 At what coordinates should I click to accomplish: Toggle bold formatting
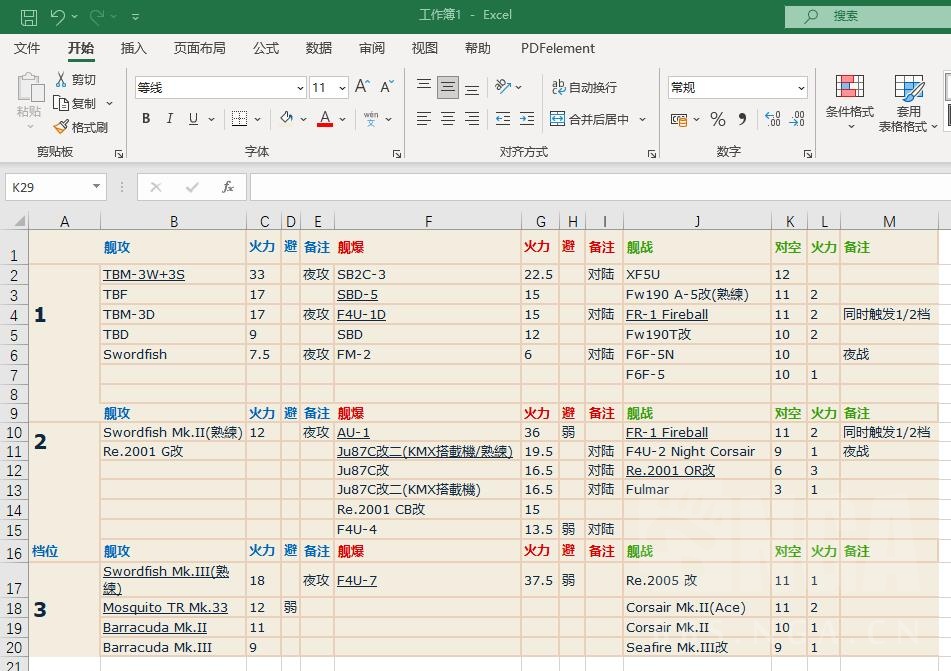(x=146, y=119)
